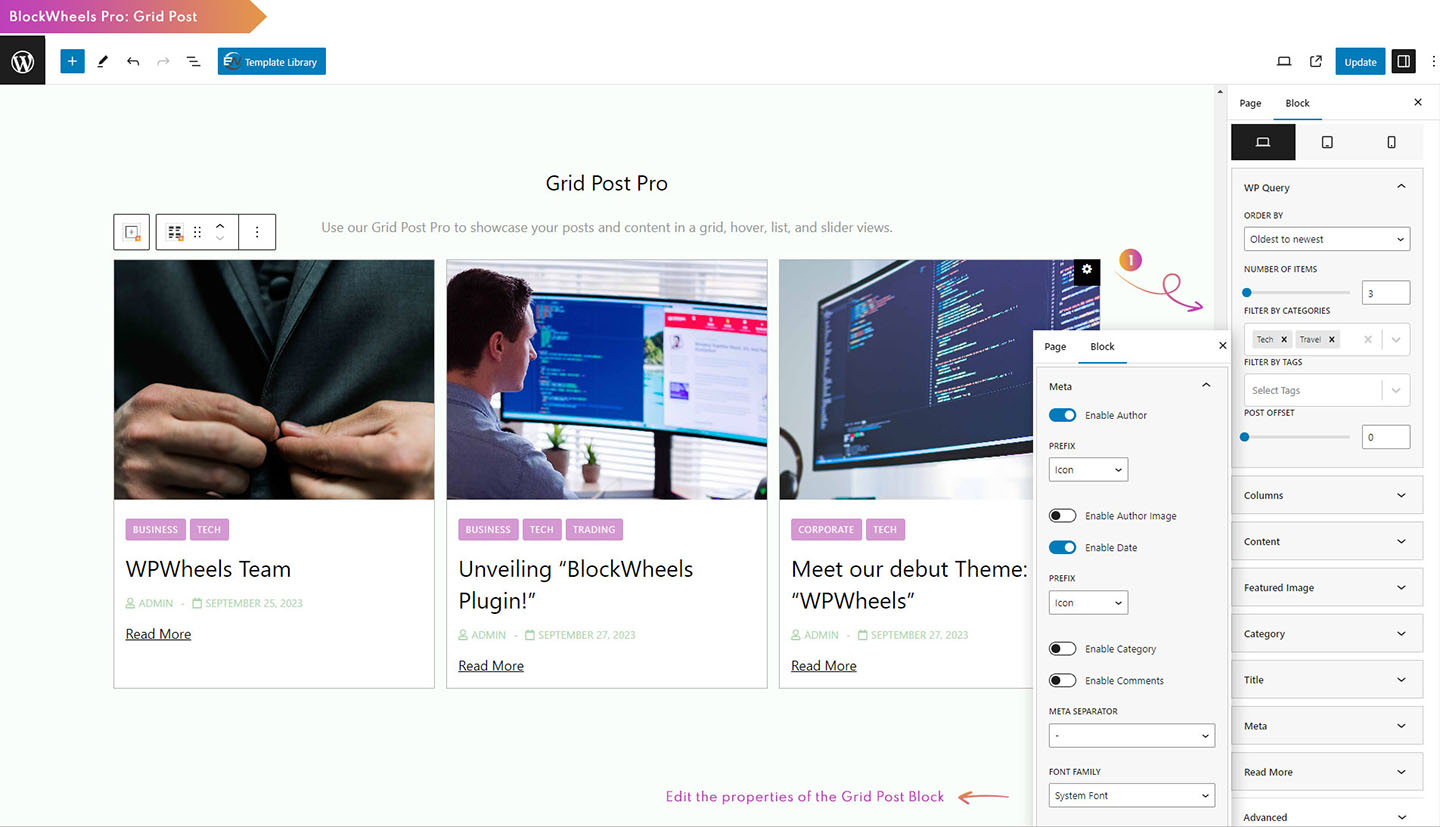Expand the Featured Image panel
Viewport: 1440px width, 827px height.
tap(1326, 588)
